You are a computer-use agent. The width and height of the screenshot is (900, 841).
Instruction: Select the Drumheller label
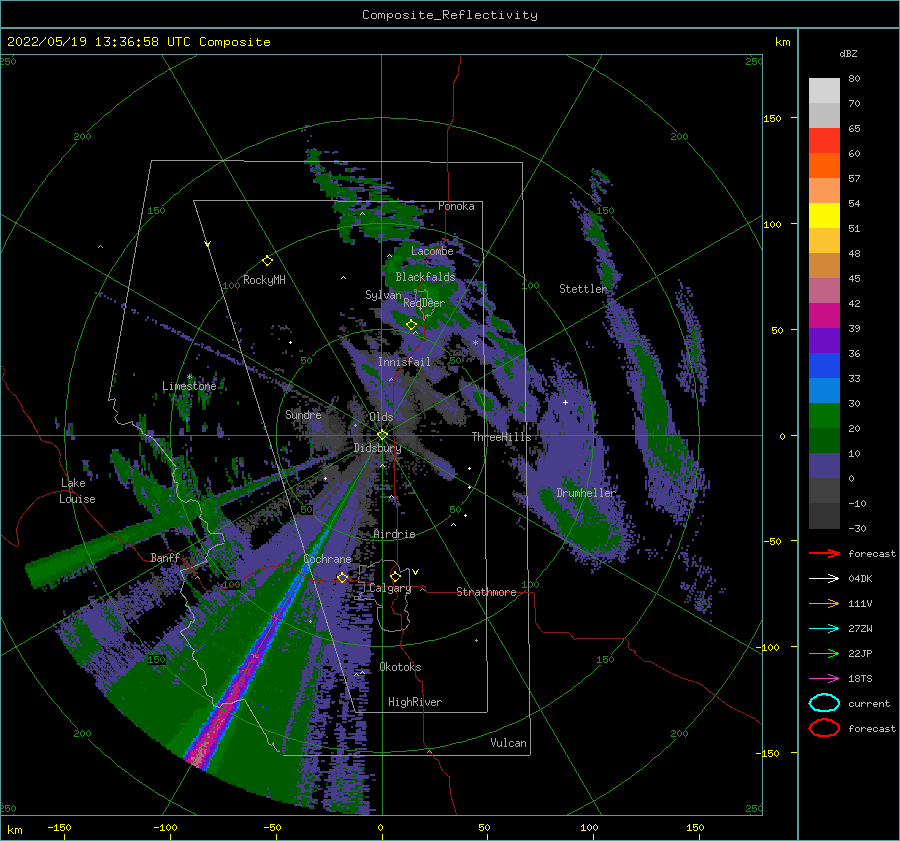click(585, 493)
